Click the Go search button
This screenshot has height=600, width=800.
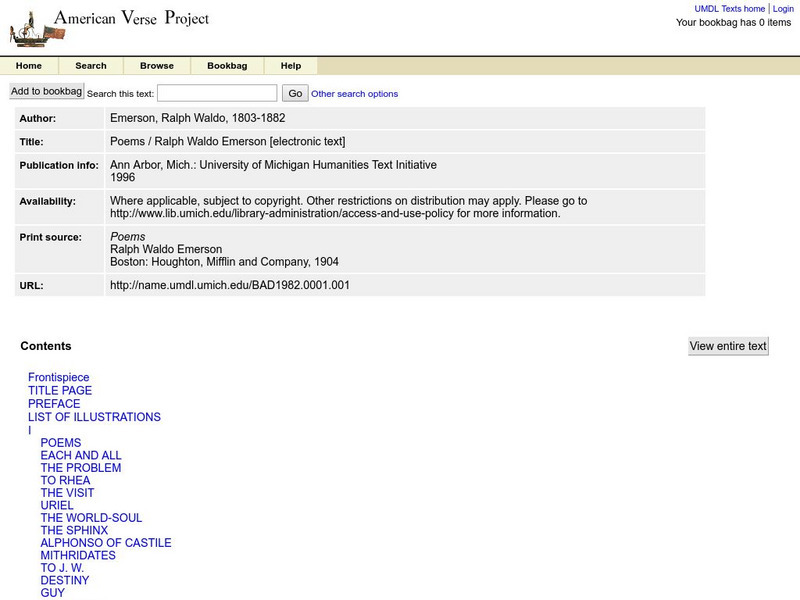point(295,91)
